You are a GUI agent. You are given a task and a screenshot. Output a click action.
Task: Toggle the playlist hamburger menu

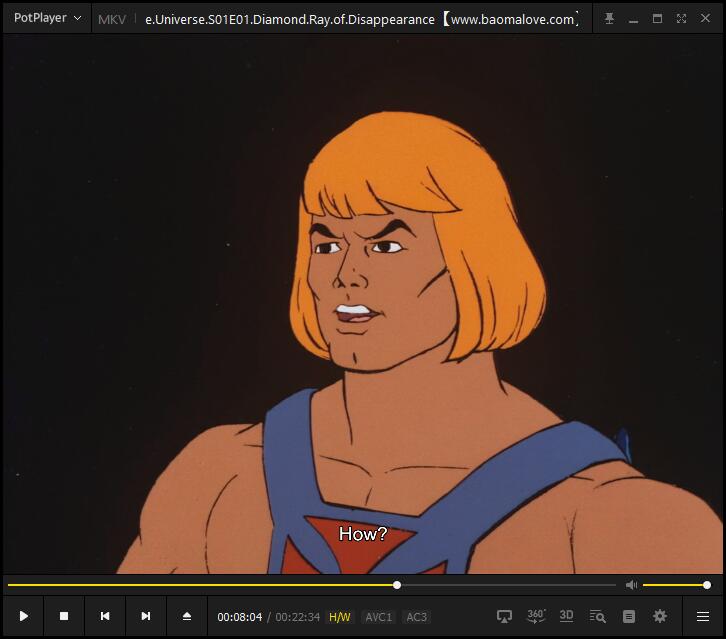pyautogui.click(x=703, y=616)
